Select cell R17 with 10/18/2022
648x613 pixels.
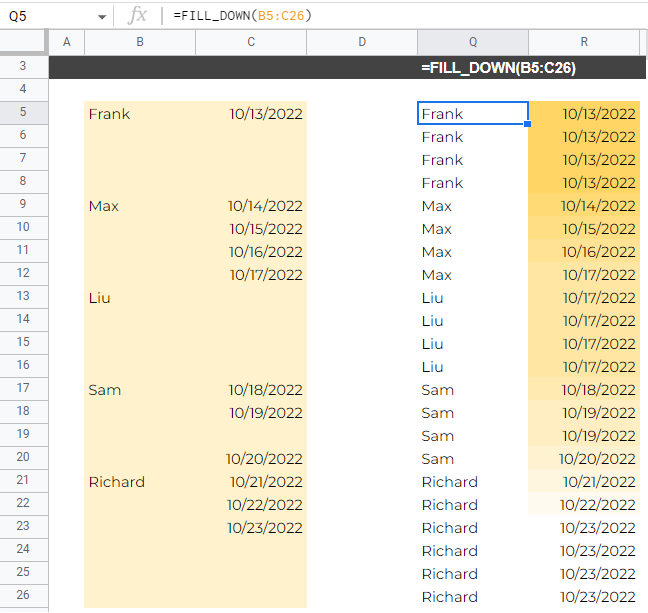tap(584, 389)
